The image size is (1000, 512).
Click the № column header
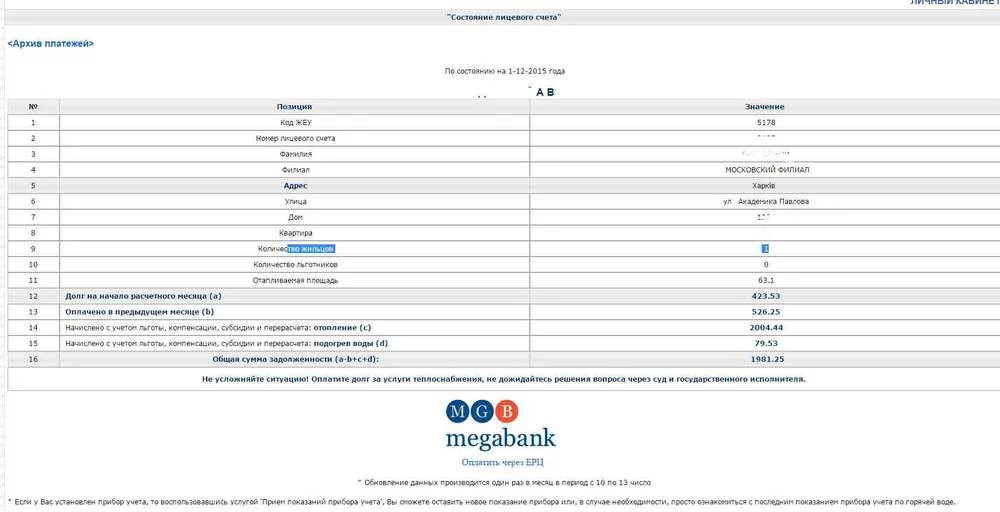33,106
